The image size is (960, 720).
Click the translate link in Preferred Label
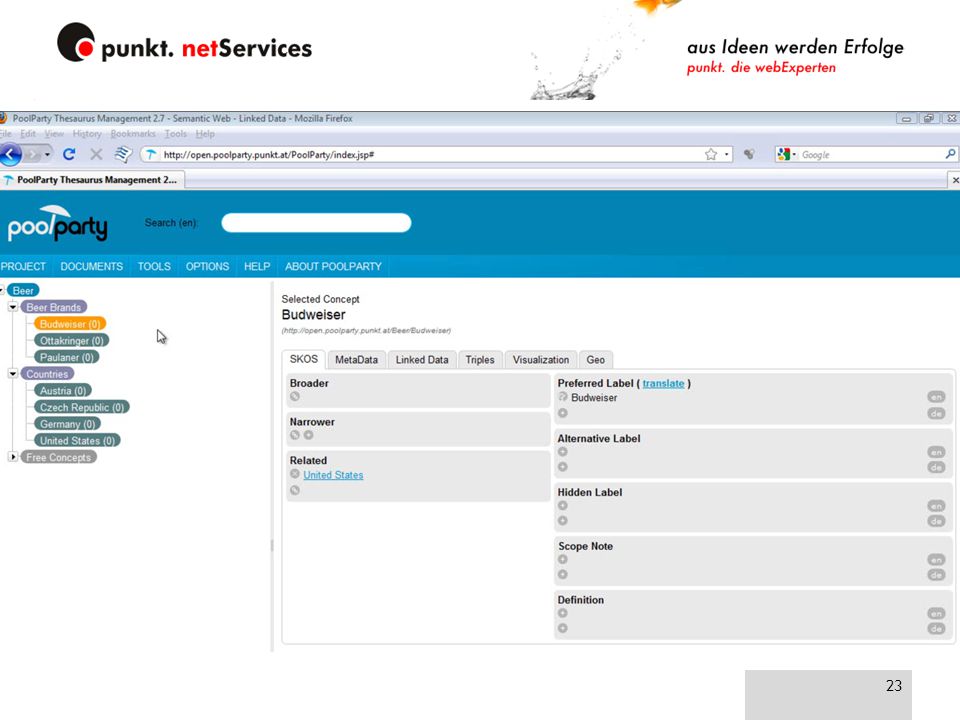tap(663, 383)
